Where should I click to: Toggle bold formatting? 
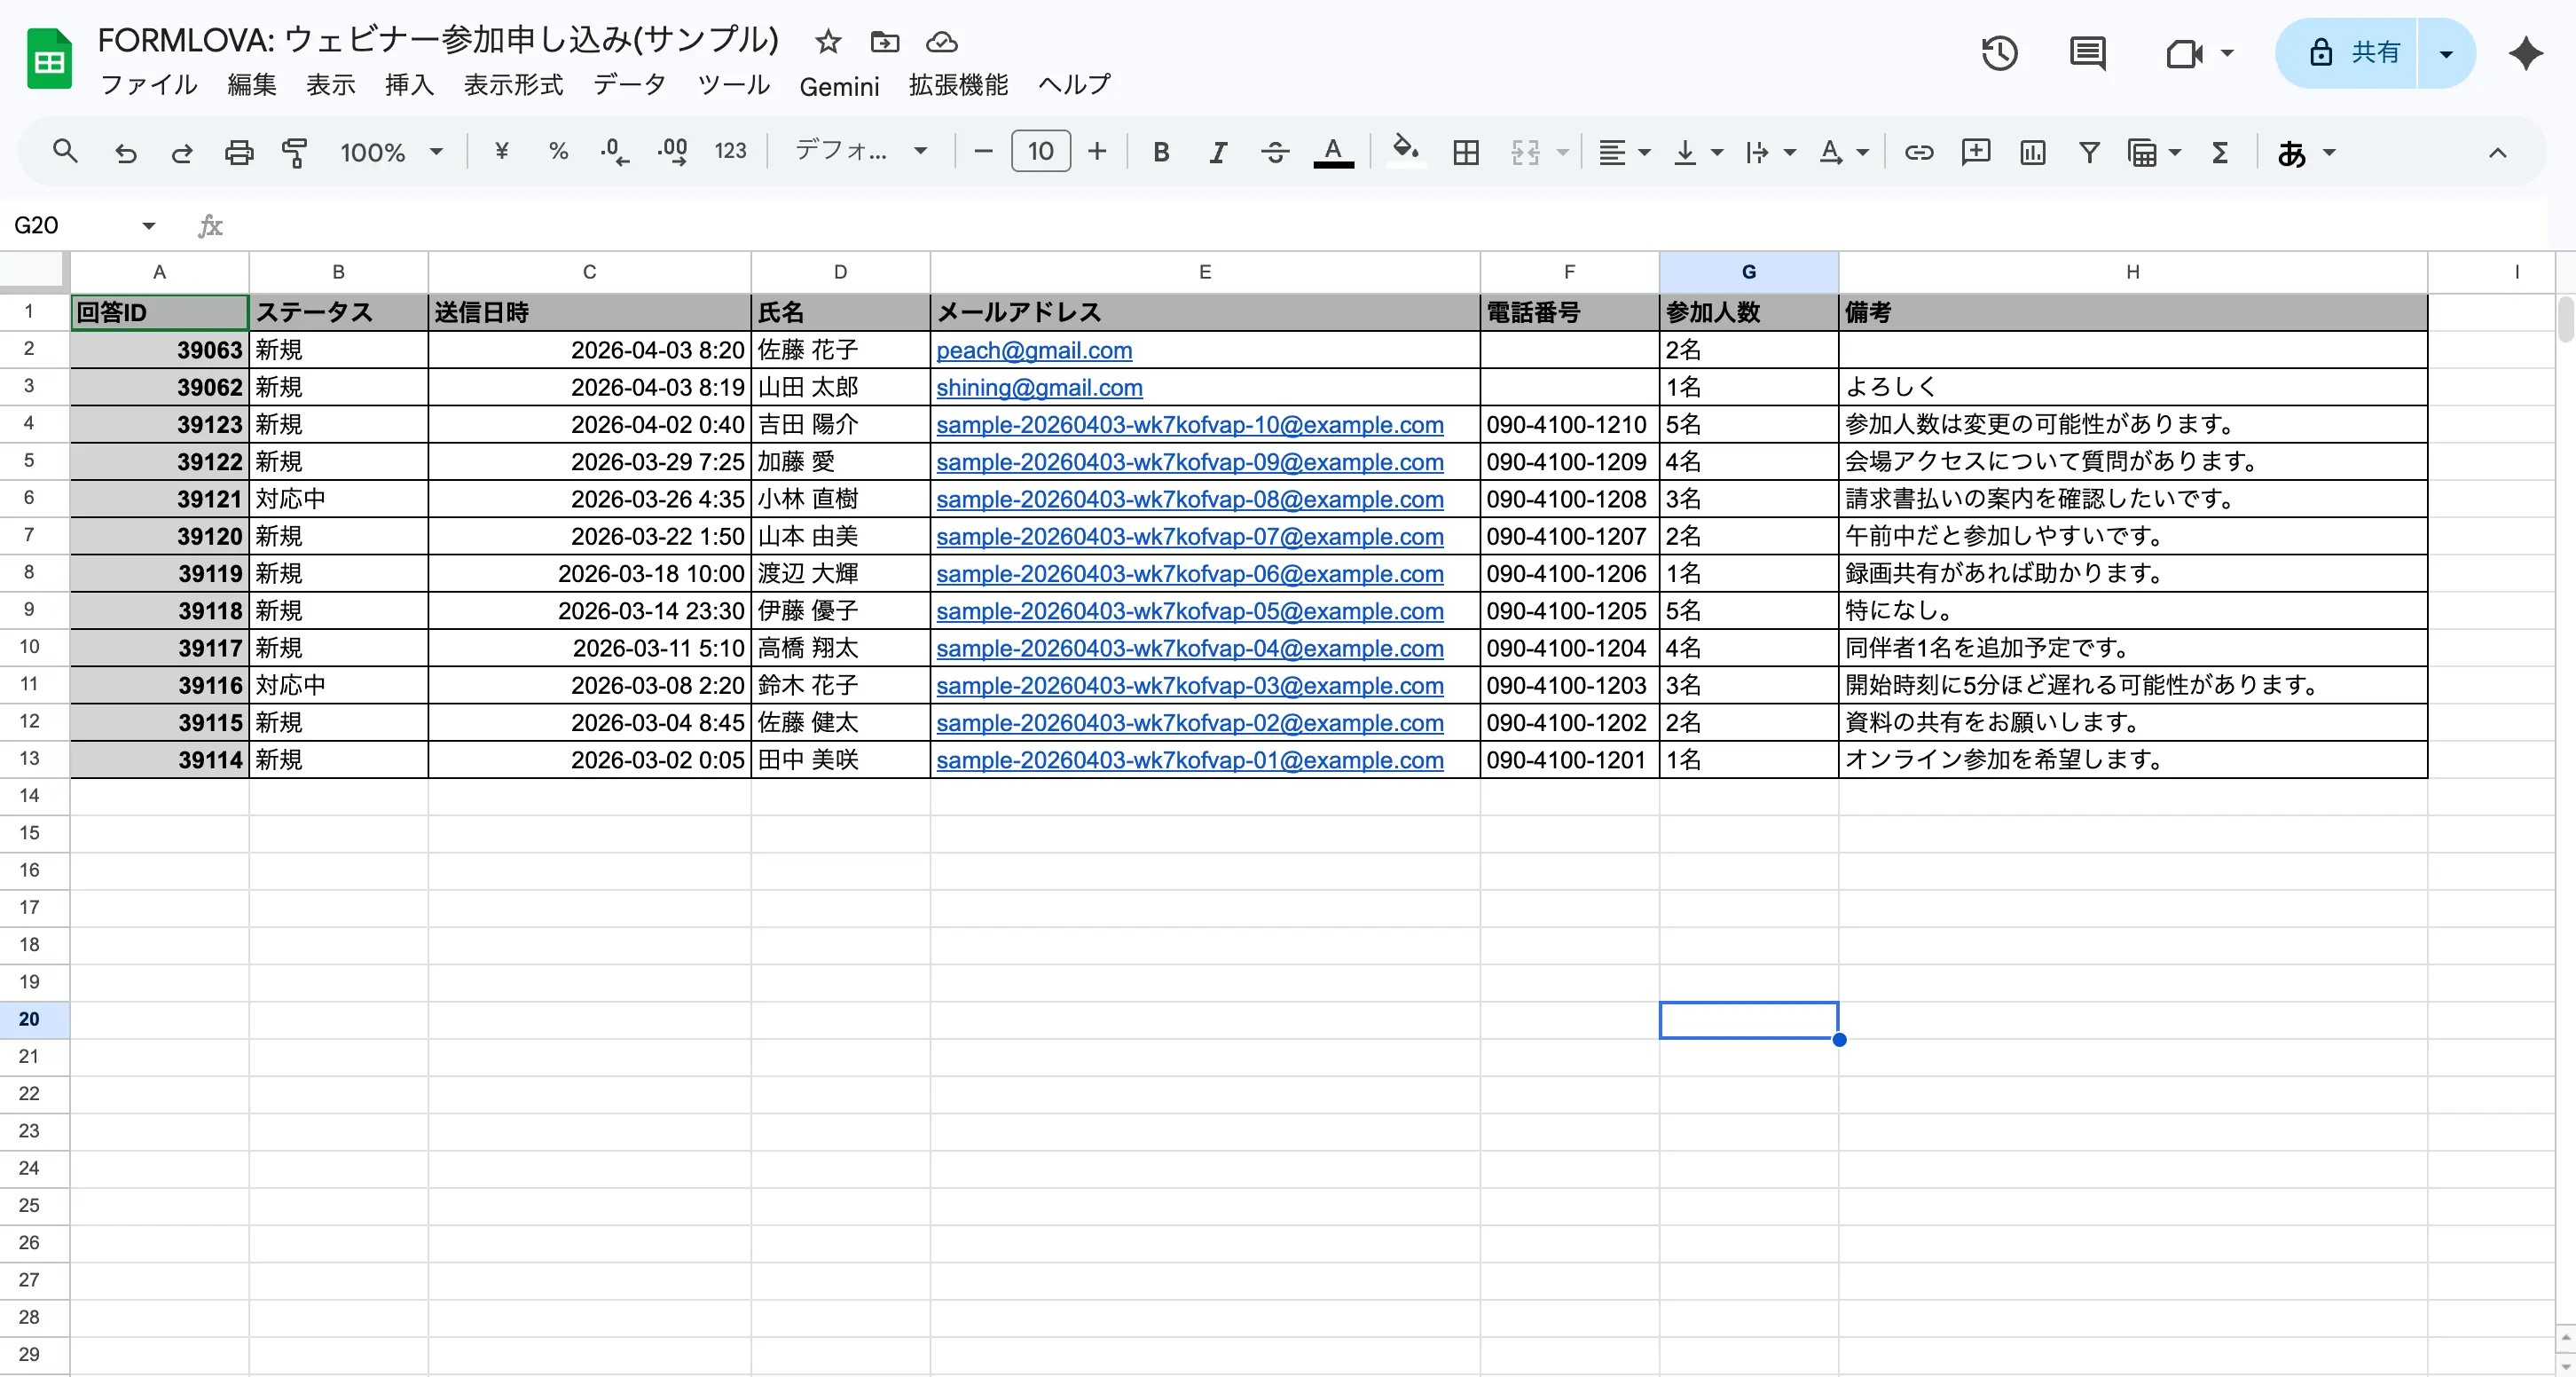[1161, 151]
